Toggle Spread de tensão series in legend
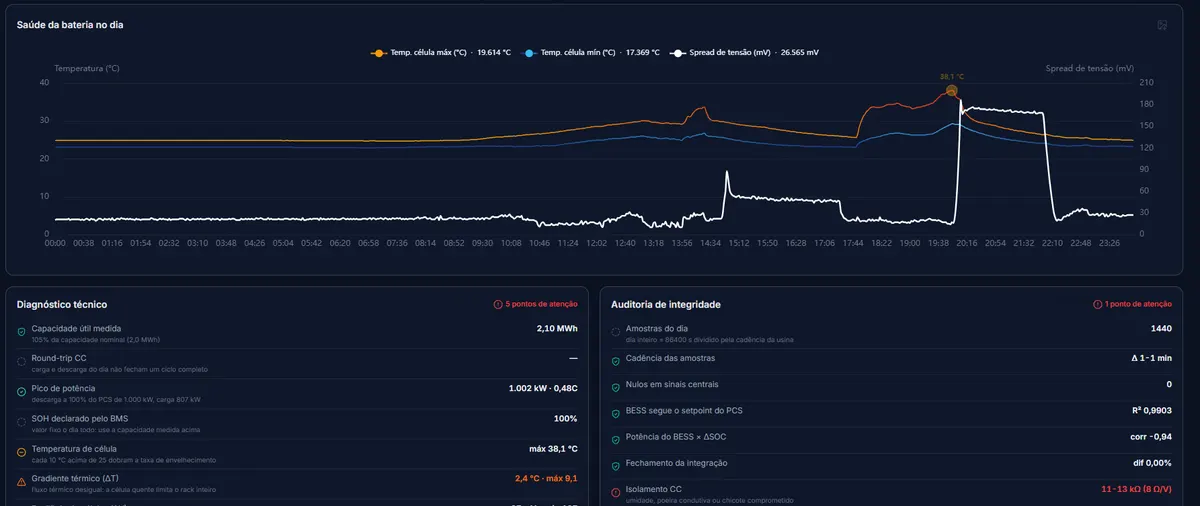Screen dimensions: 1200x506 point(746,52)
